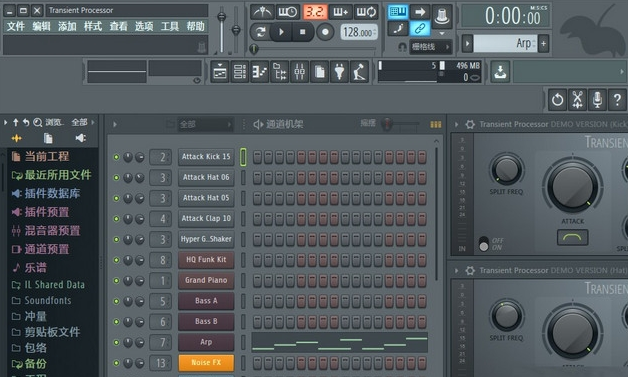Image resolution: width=628 pixels, height=377 pixels.
Task: Add new pattern with plus button
Action: pos(543,43)
